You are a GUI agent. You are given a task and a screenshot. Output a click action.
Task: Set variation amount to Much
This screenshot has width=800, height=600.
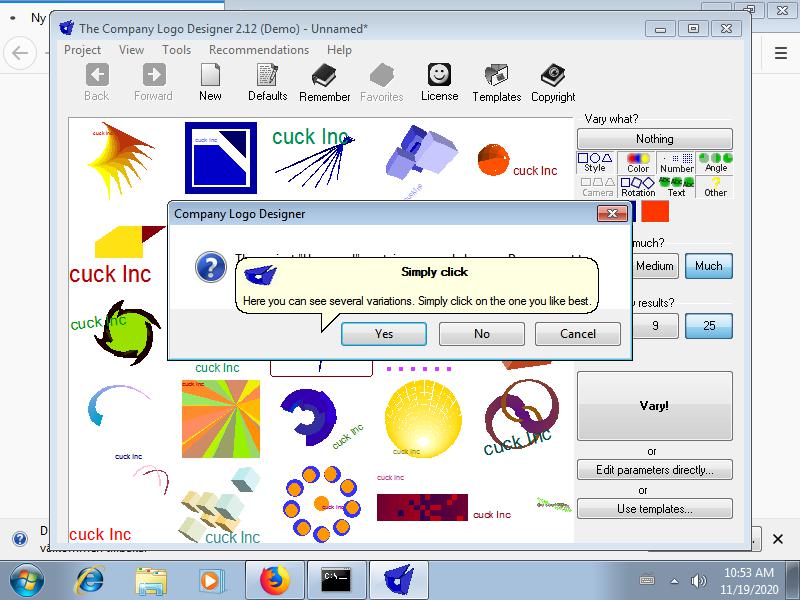709,266
